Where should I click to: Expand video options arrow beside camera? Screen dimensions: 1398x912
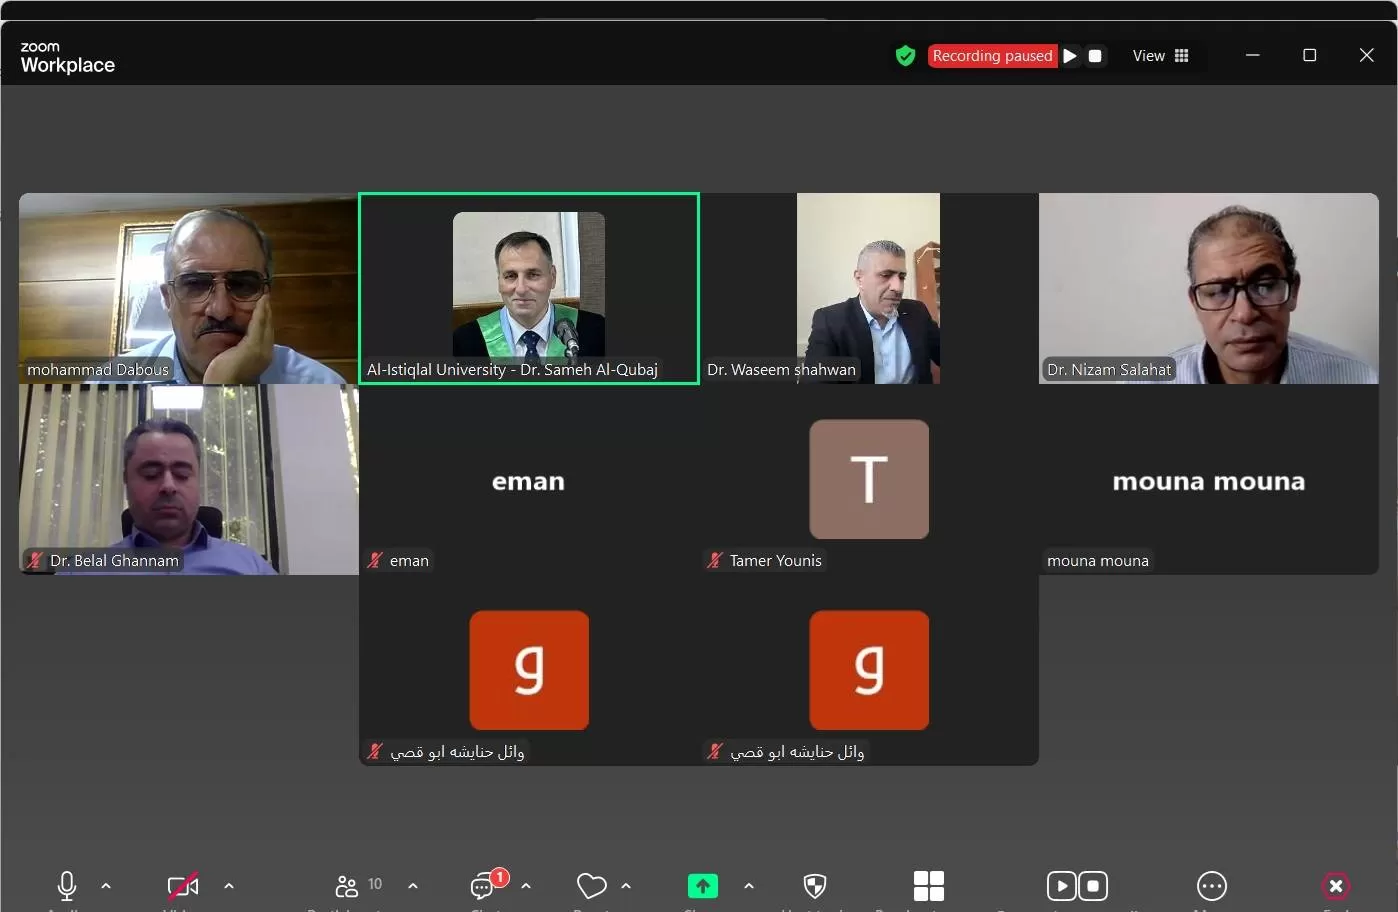[x=229, y=886]
